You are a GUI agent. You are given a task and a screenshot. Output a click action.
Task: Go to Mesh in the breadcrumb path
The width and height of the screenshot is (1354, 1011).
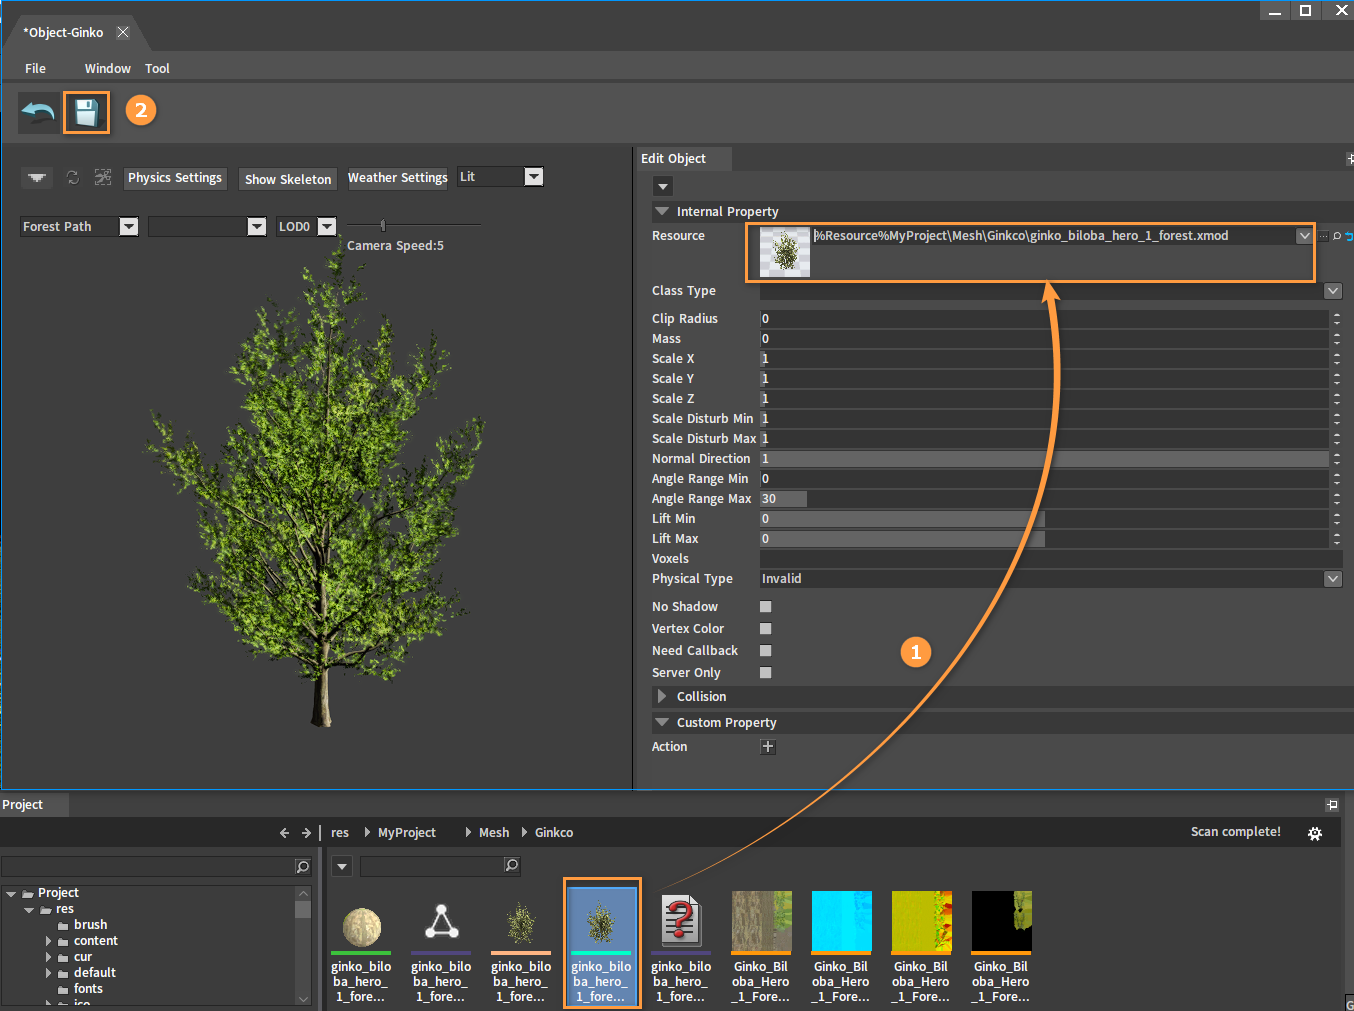(494, 833)
